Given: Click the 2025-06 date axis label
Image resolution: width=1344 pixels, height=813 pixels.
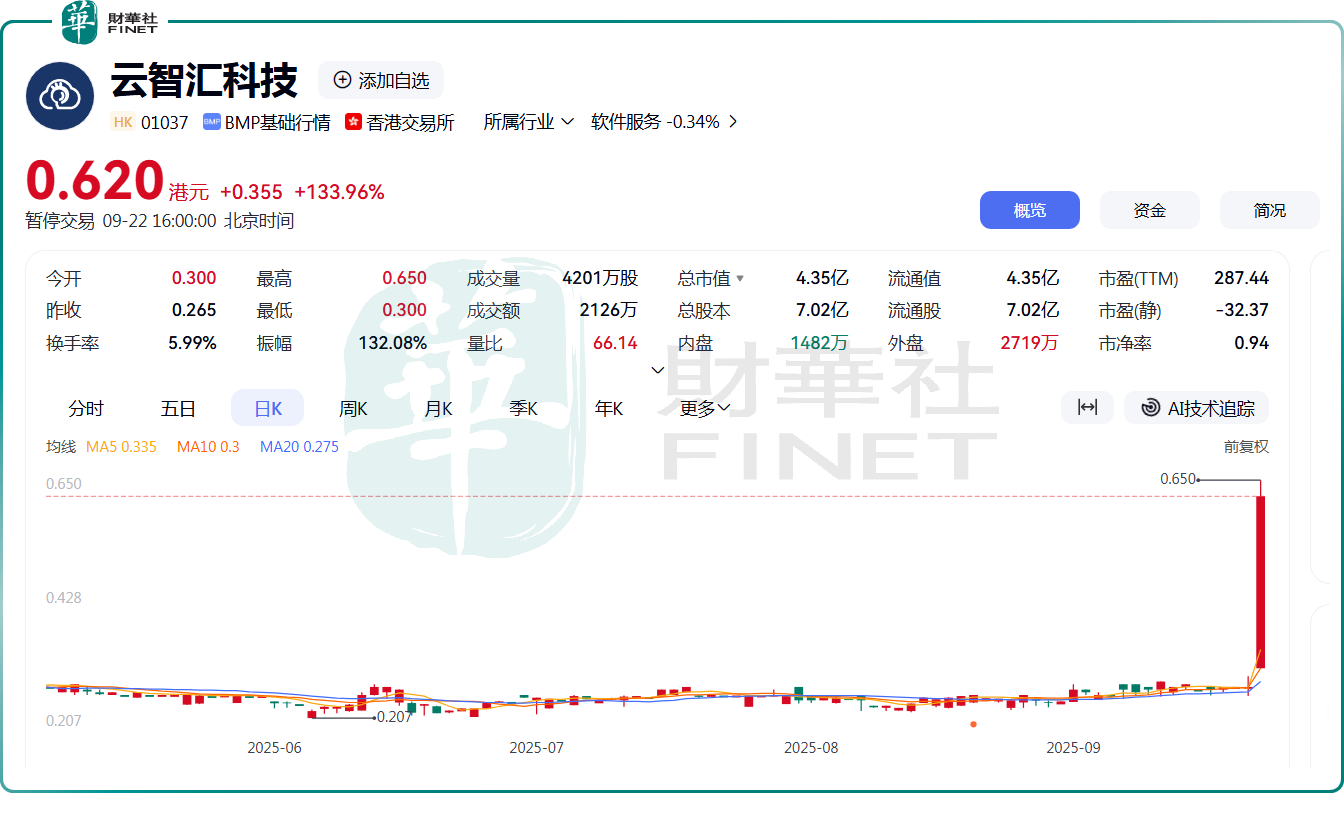Looking at the screenshot, I should click(x=274, y=747).
